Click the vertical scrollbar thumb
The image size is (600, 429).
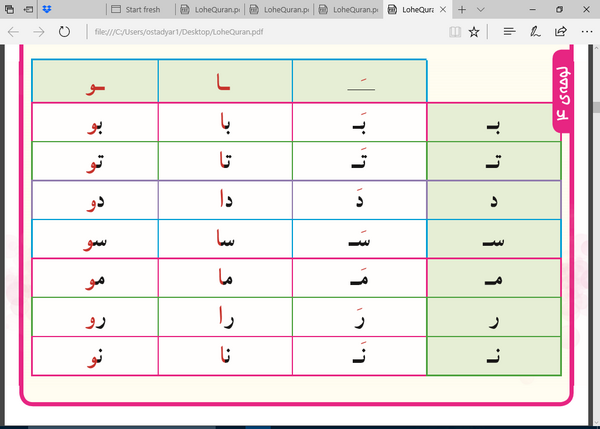[597, 107]
